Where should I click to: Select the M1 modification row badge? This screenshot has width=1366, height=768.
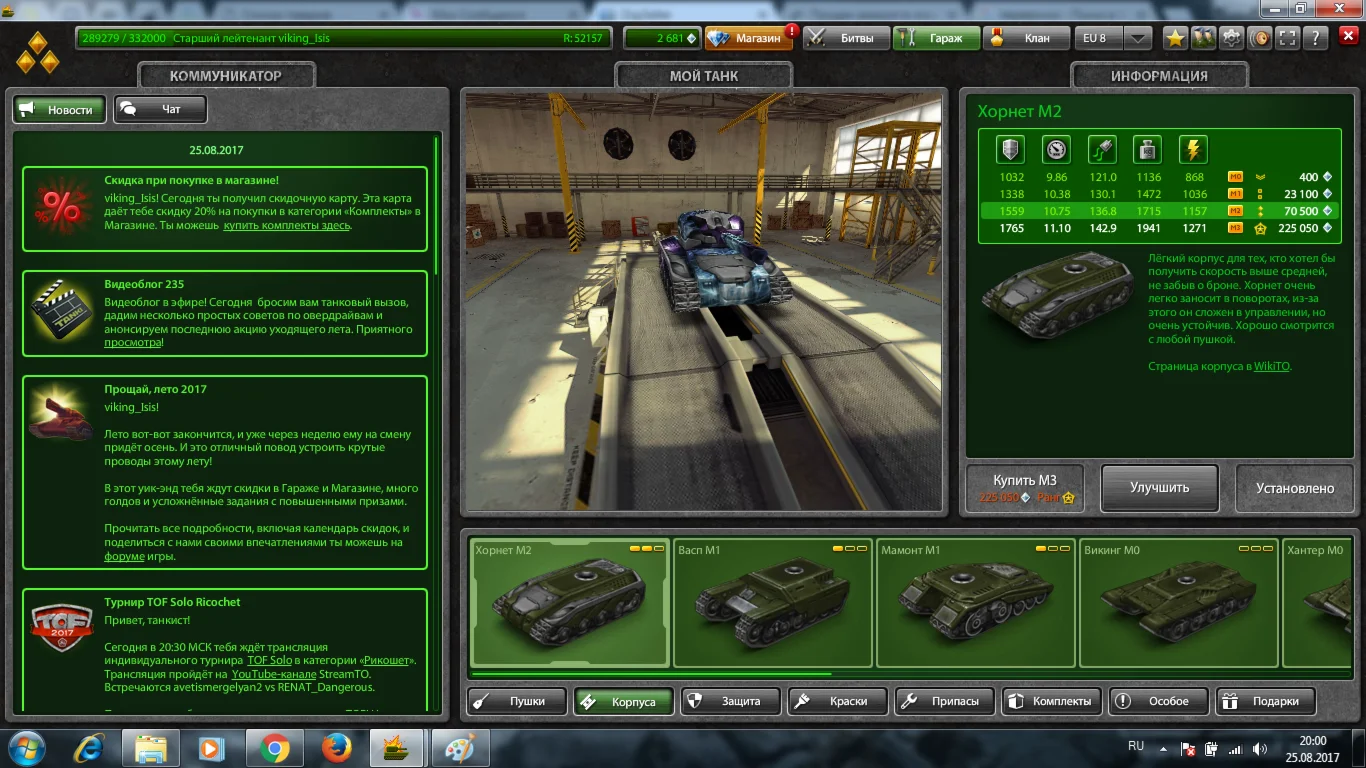[x=1235, y=194]
